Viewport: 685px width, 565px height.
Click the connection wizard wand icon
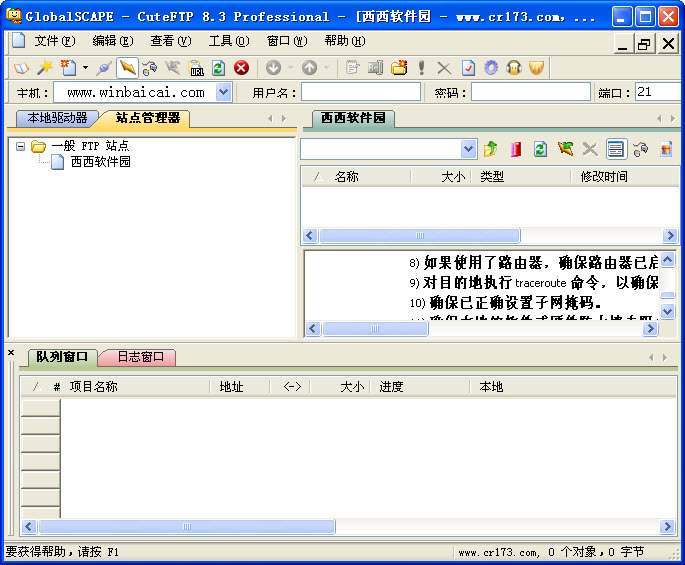44,68
